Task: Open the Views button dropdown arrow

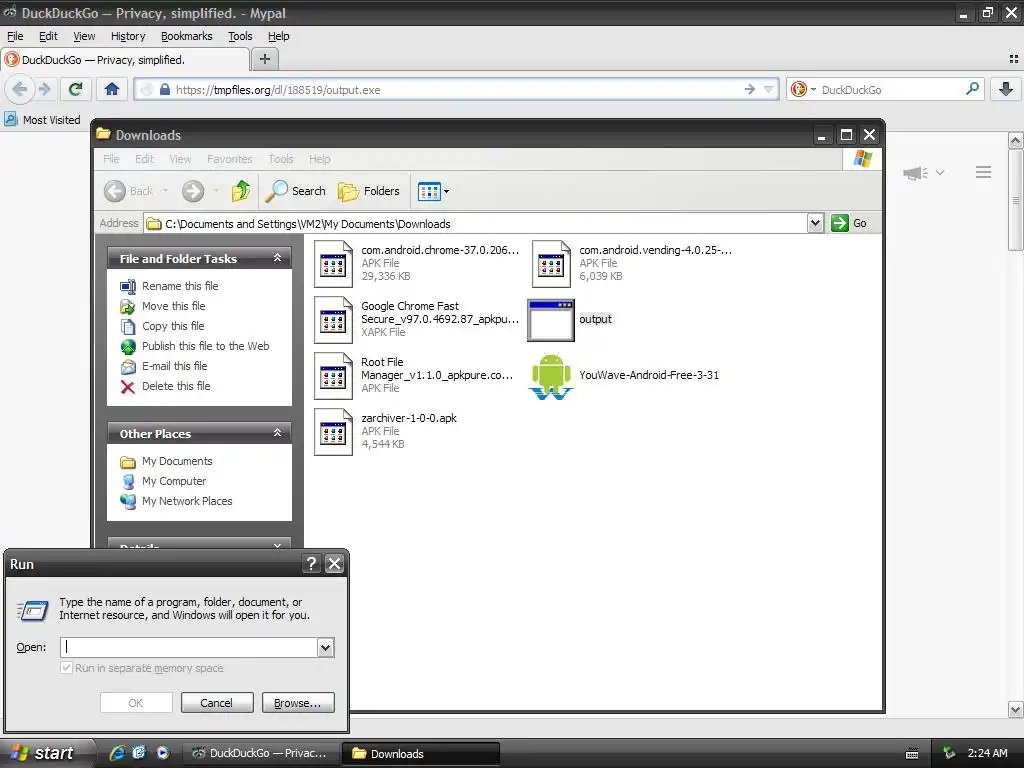Action: pyautogui.click(x=447, y=191)
